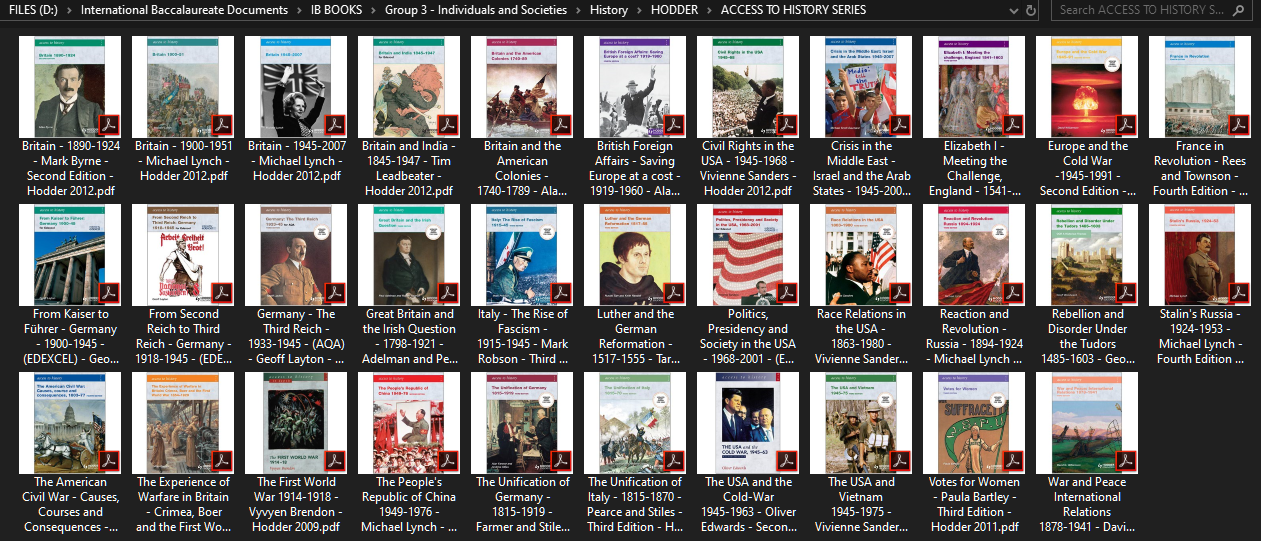Click file name The First World War 1914-1918
Screen dimensions: 1261x541
(296, 504)
